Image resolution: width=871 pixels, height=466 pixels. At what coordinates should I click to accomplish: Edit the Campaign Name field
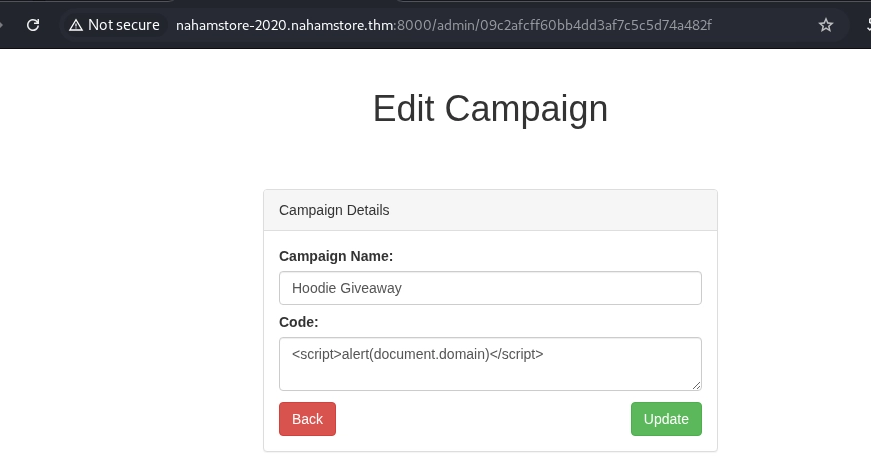pos(490,288)
